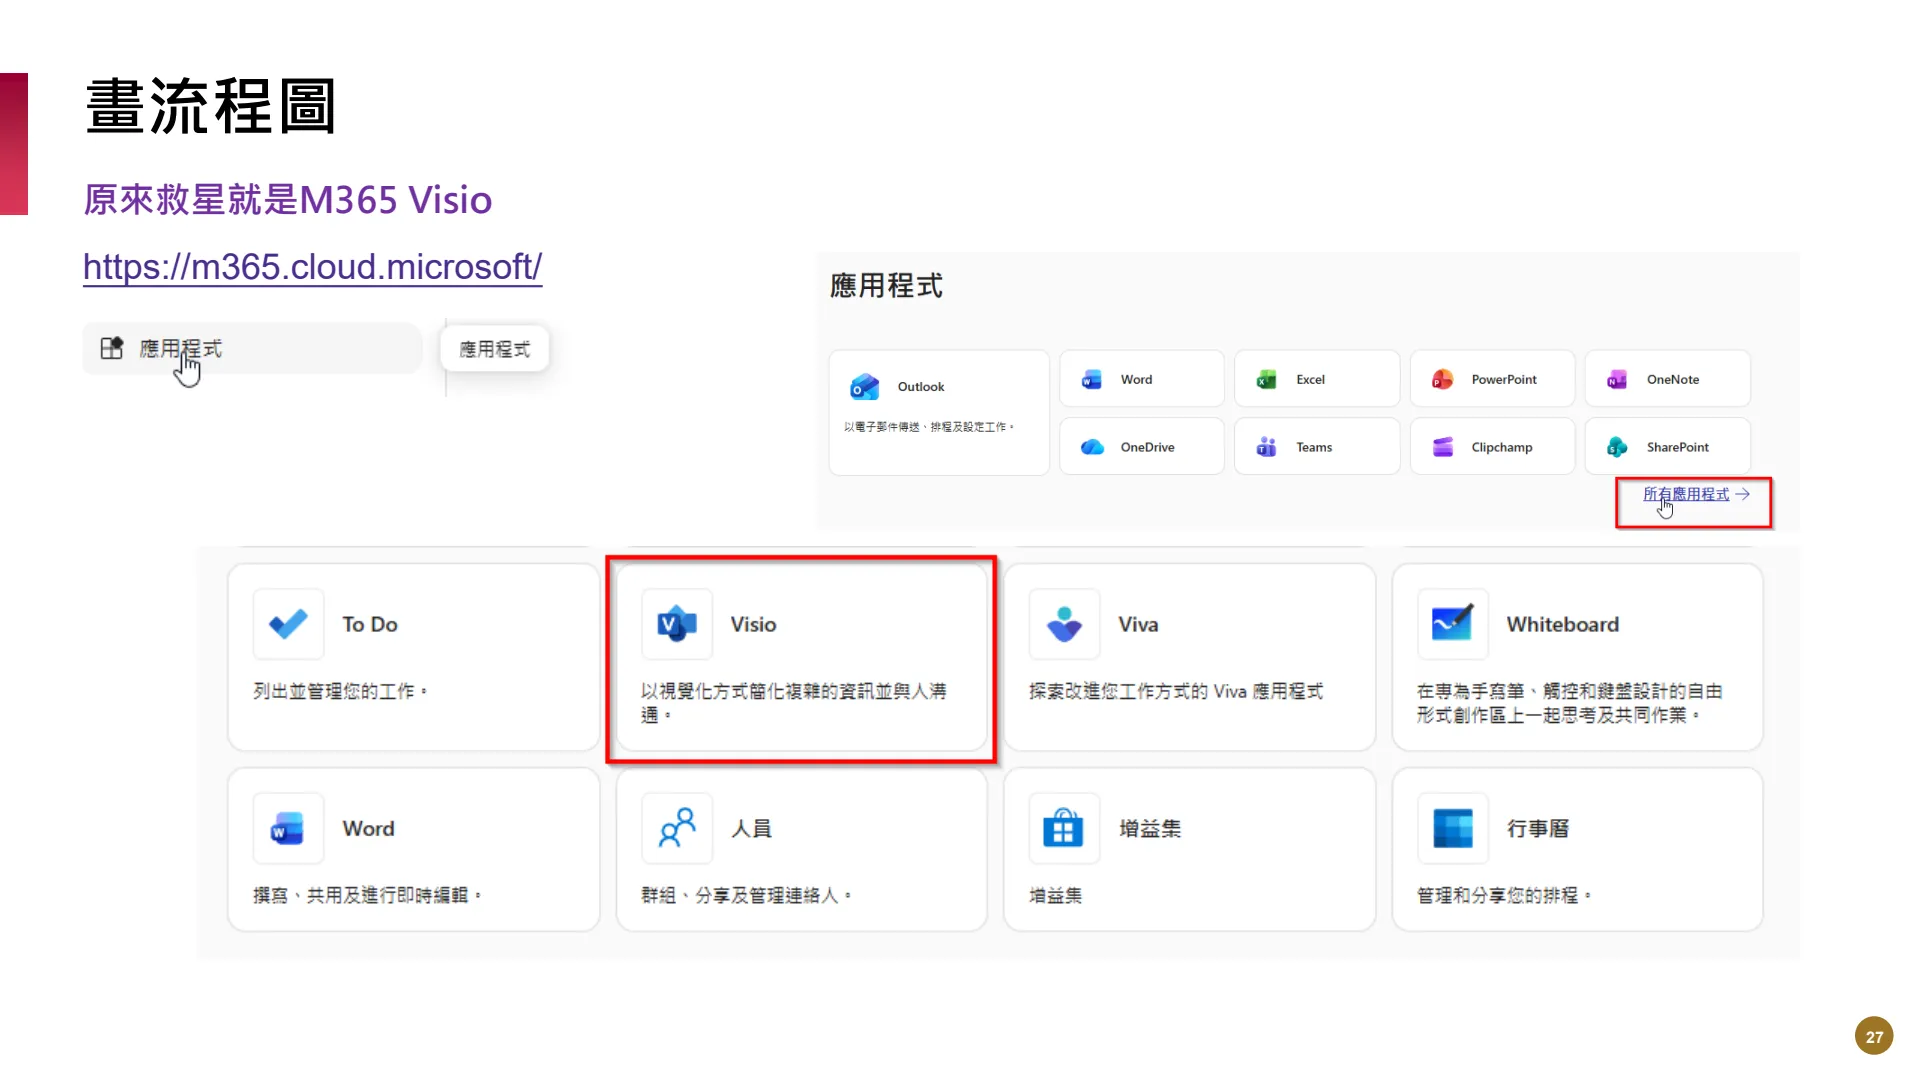
Task: Click the 原來救星就是M365 Visio subtitle
Action: coord(288,200)
